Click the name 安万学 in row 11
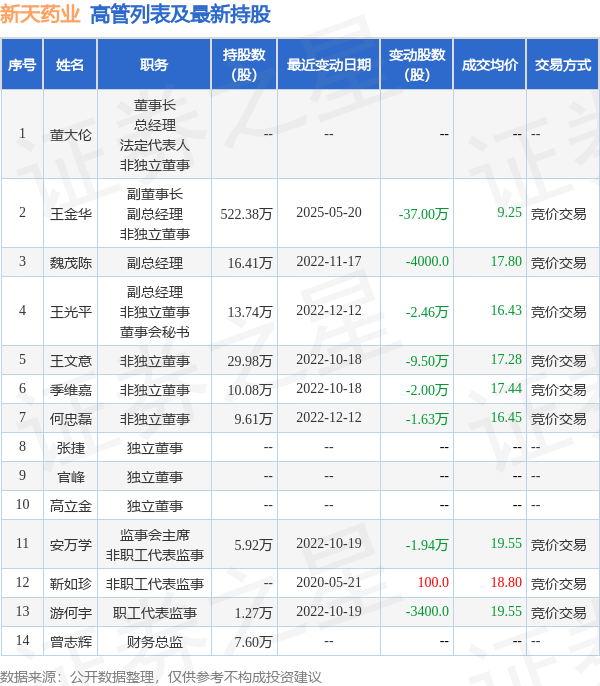This screenshot has width=600, height=686. [x=70, y=545]
